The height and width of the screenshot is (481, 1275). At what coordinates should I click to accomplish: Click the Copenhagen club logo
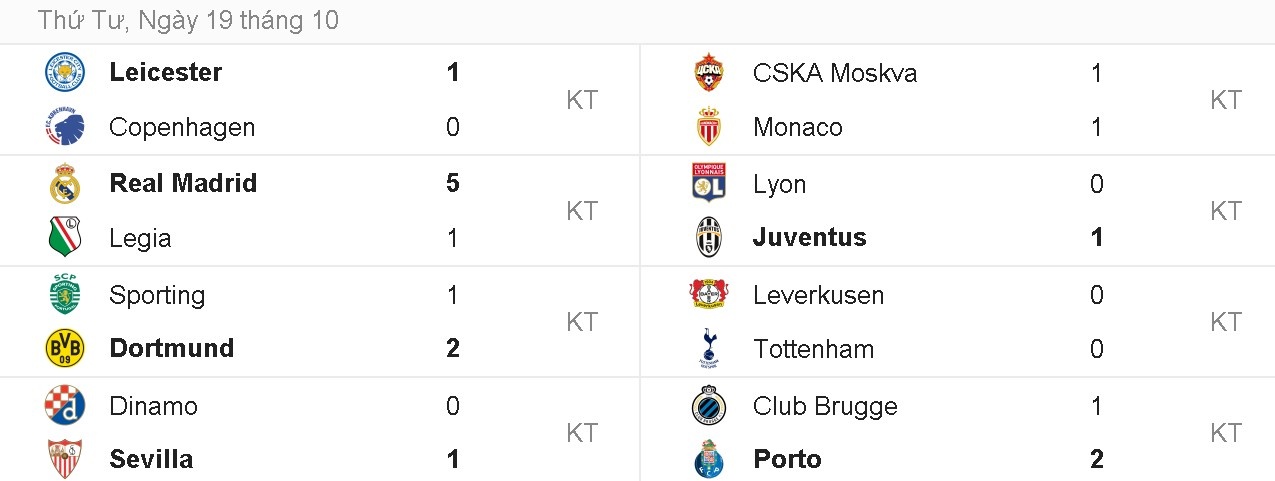[65, 128]
